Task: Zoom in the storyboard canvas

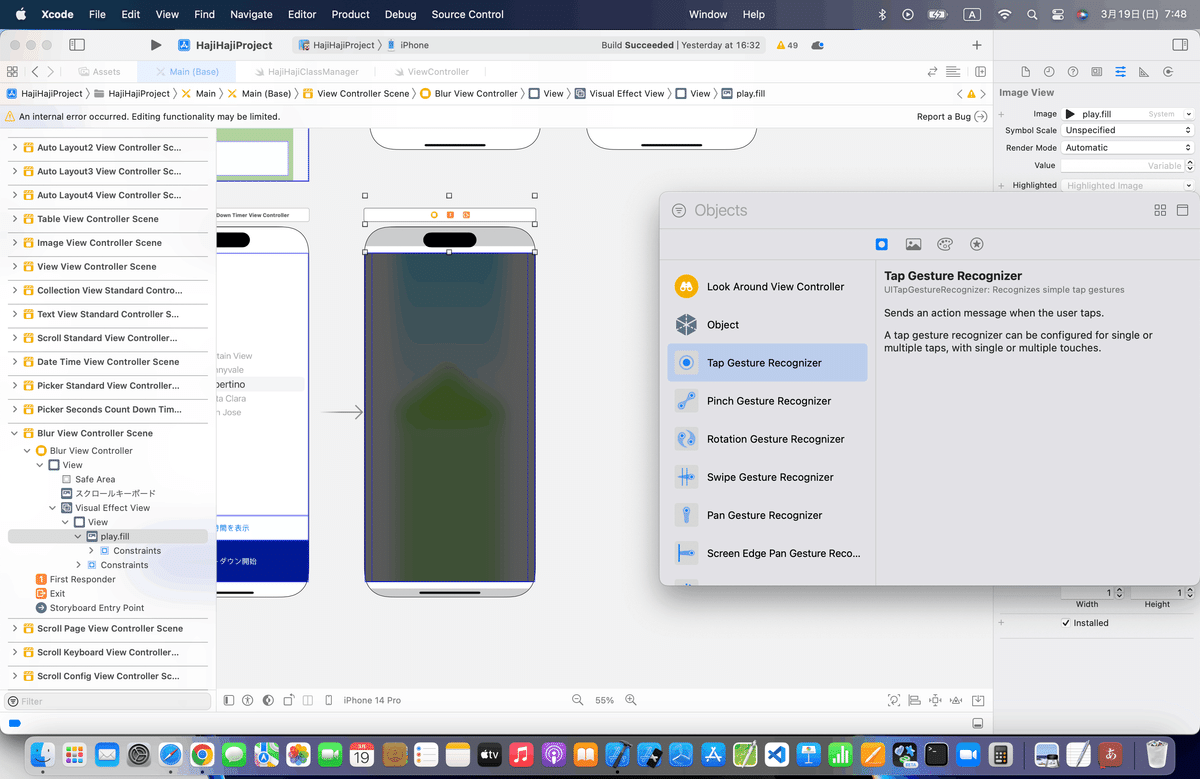Action: pos(632,700)
